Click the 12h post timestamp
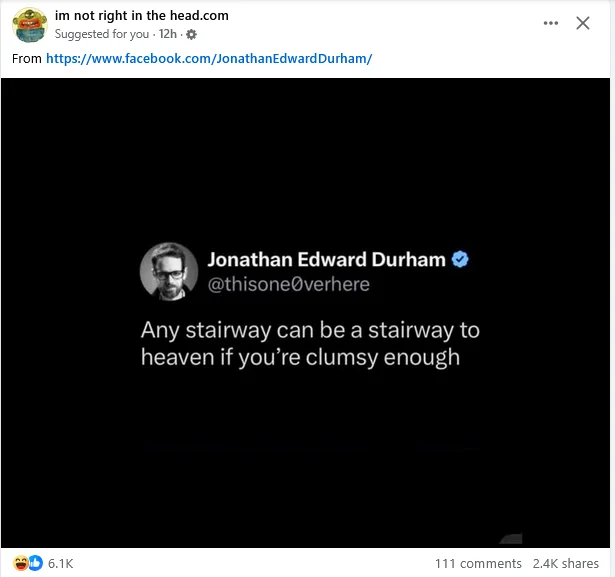 coord(167,34)
